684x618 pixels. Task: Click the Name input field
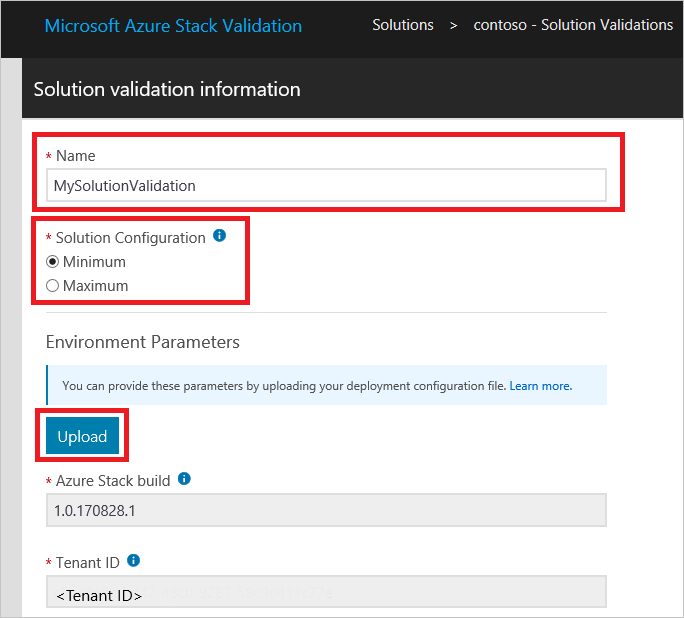326,185
